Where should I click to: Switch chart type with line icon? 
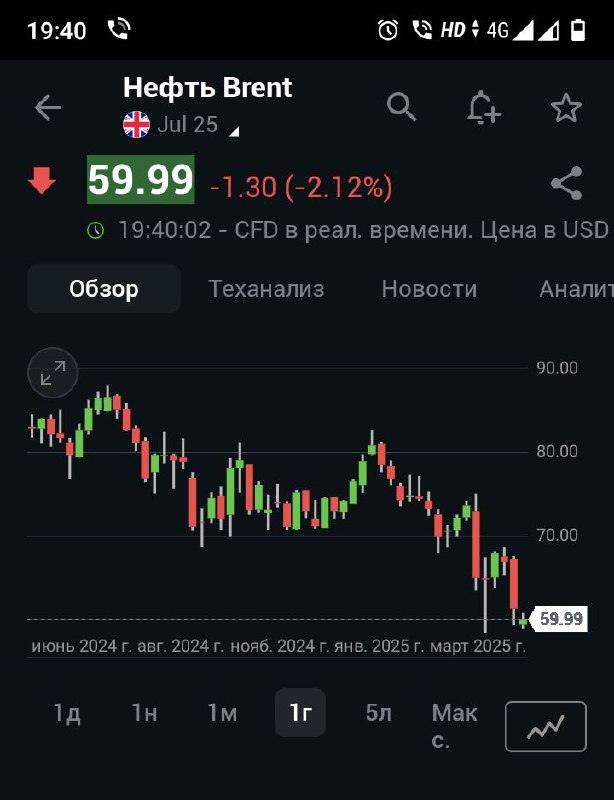click(x=546, y=727)
